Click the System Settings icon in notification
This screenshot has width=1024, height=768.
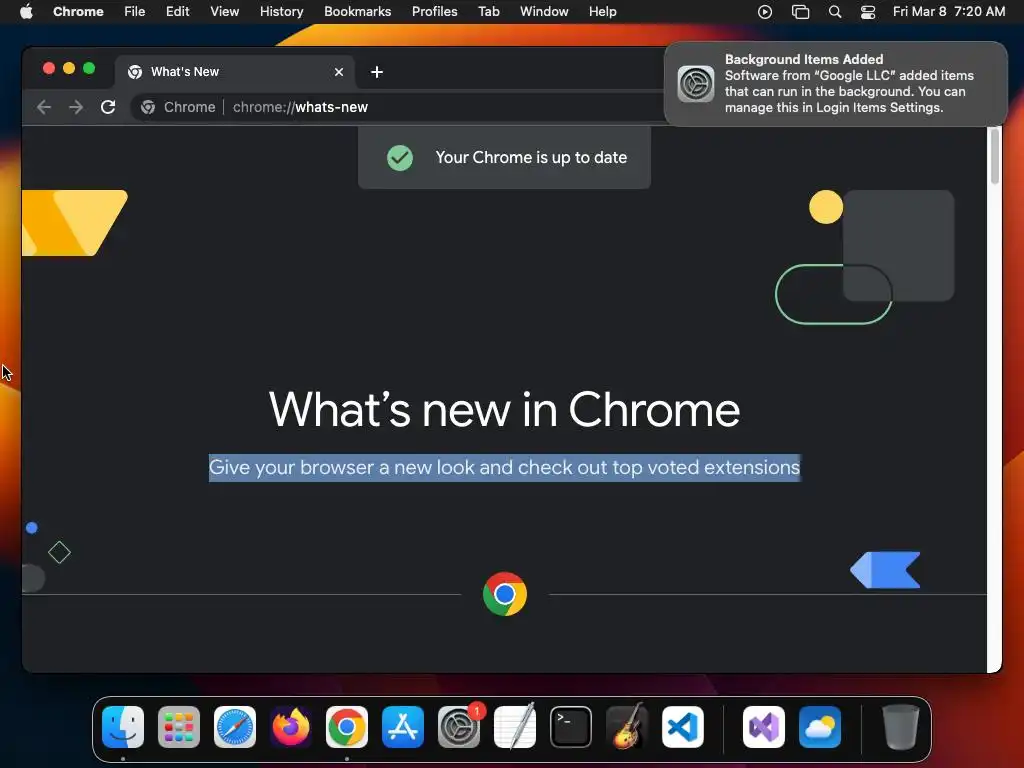[696, 84]
